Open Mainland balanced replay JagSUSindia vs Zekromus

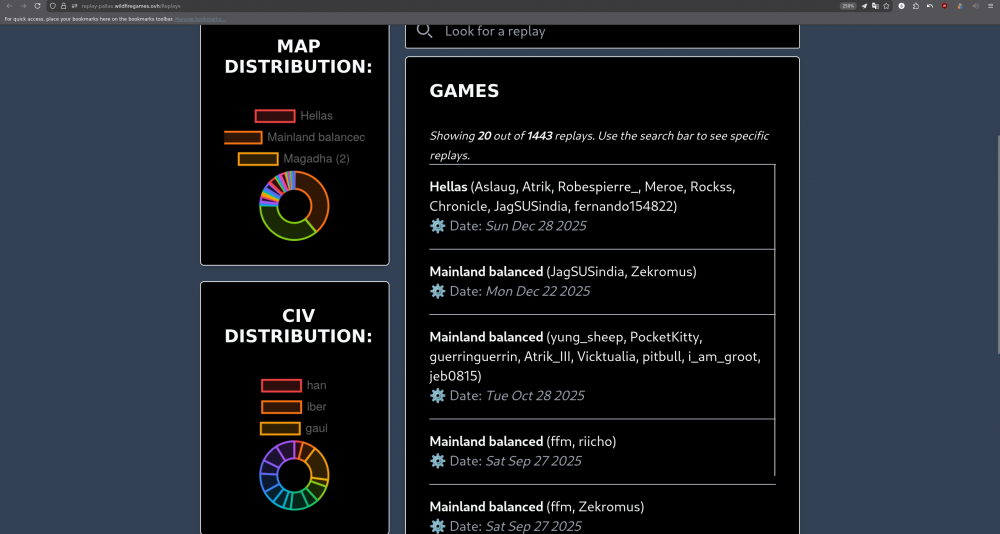(x=486, y=271)
